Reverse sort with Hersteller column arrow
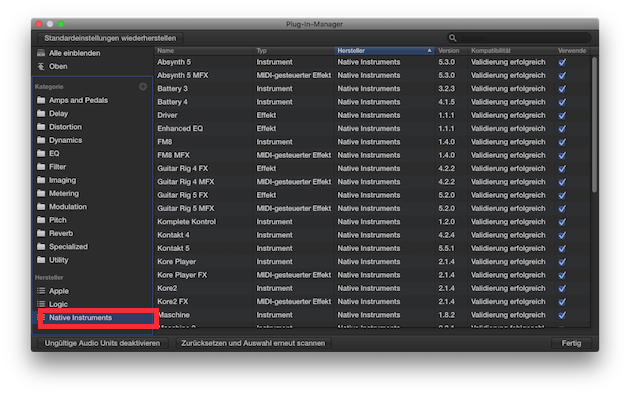Screen dimensions: 630x396 pyautogui.click(x=429, y=51)
